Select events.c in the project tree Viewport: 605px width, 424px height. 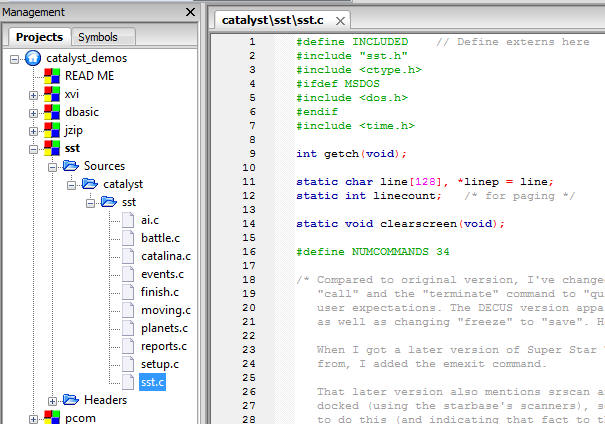[162, 274]
